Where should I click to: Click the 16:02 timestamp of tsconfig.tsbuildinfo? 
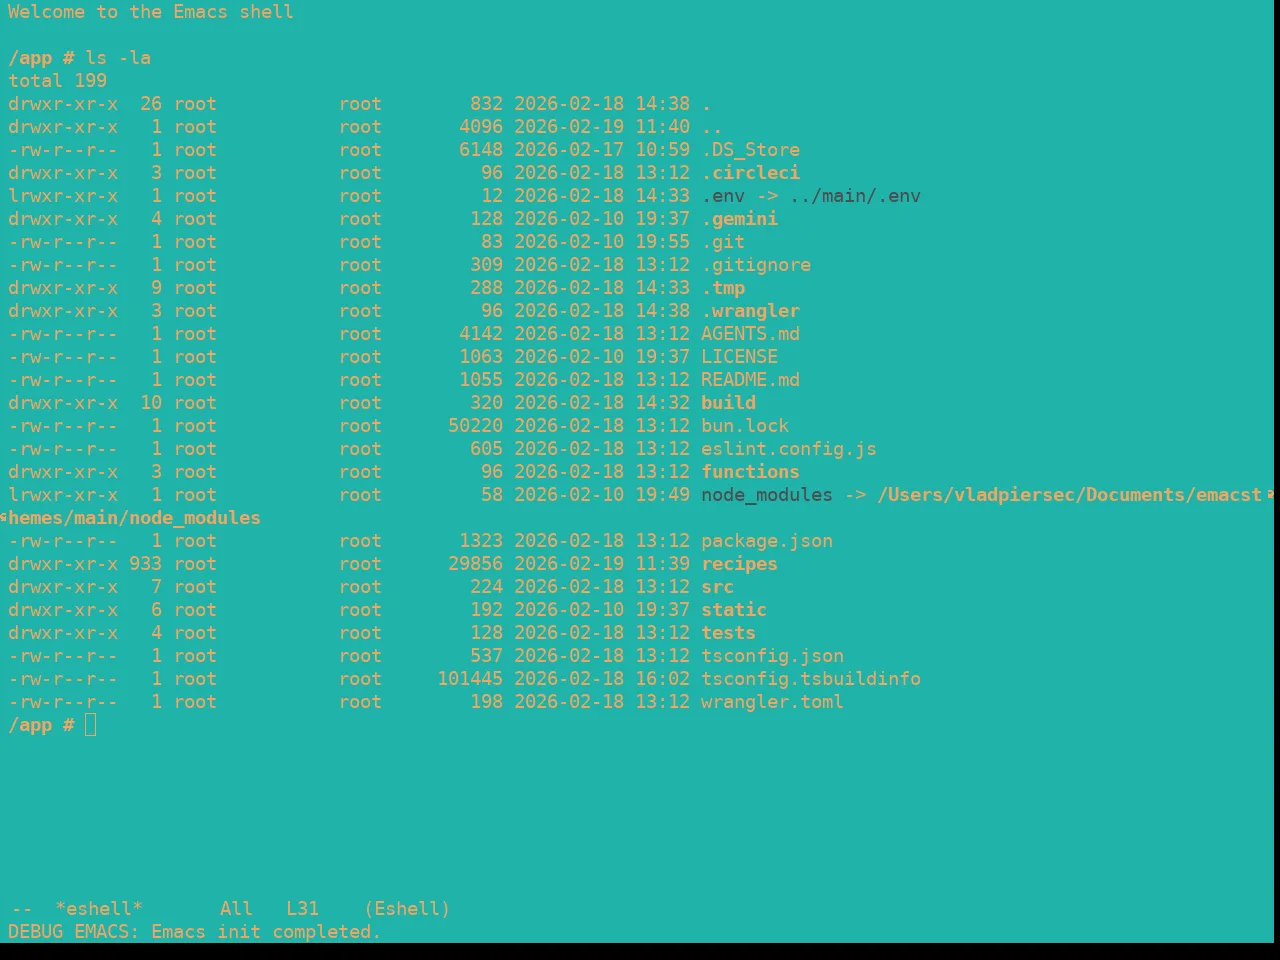[x=662, y=679]
